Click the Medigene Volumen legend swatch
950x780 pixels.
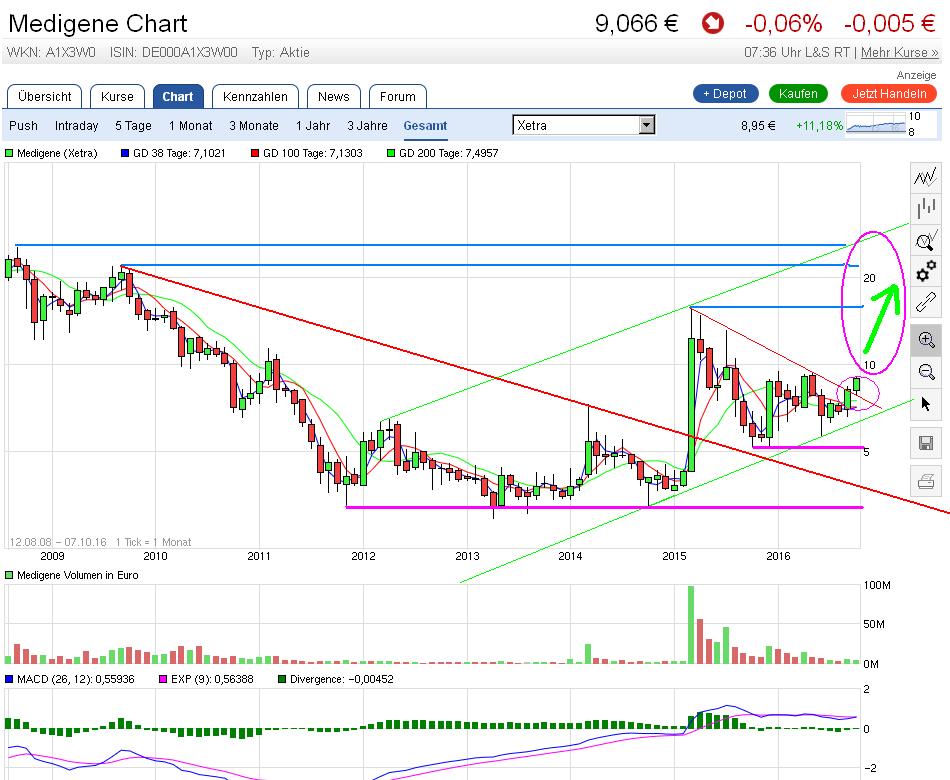coord(9,575)
